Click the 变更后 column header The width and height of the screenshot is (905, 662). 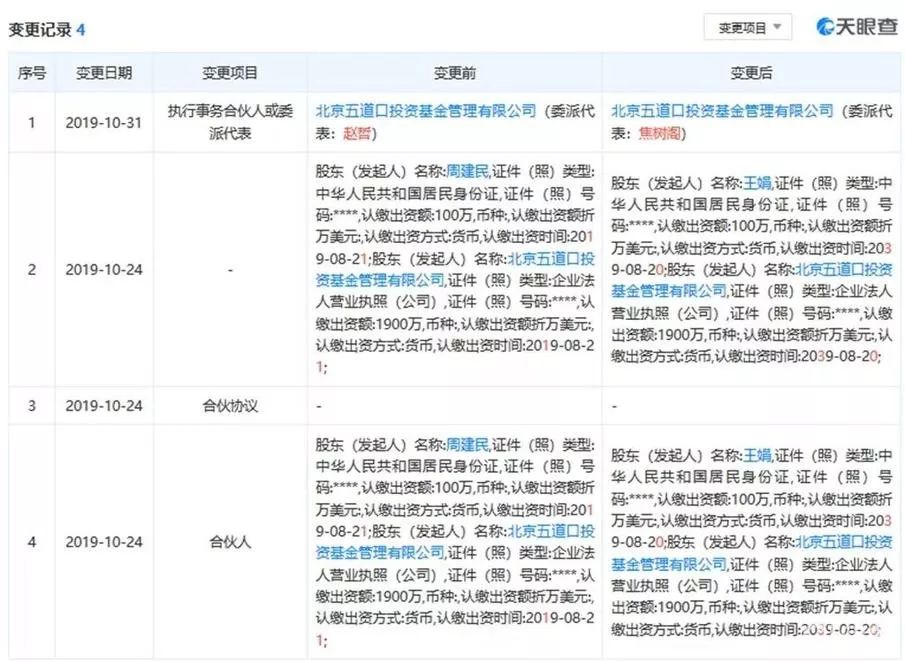[751, 73]
